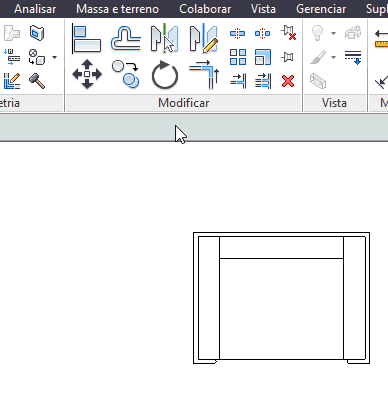Click the Array tool icon
This screenshot has height=416, width=388.
(238, 57)
